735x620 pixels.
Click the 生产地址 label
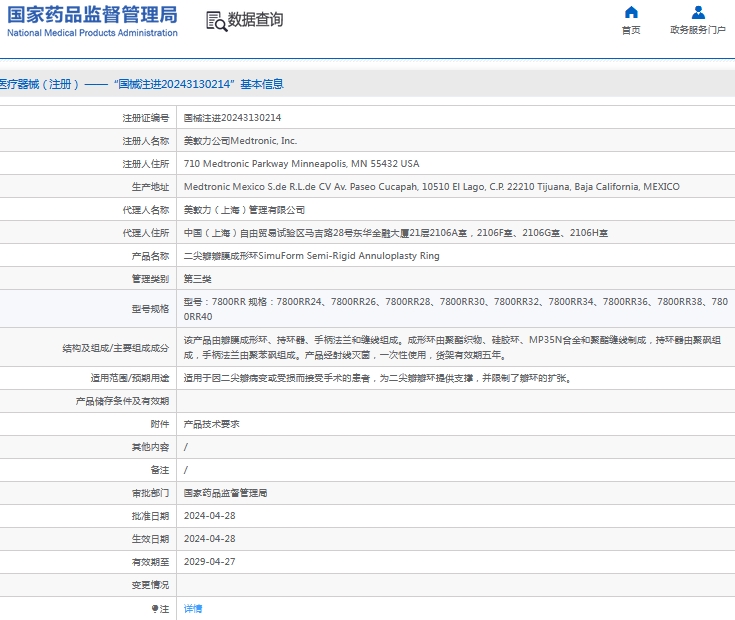tap(150, 187)
